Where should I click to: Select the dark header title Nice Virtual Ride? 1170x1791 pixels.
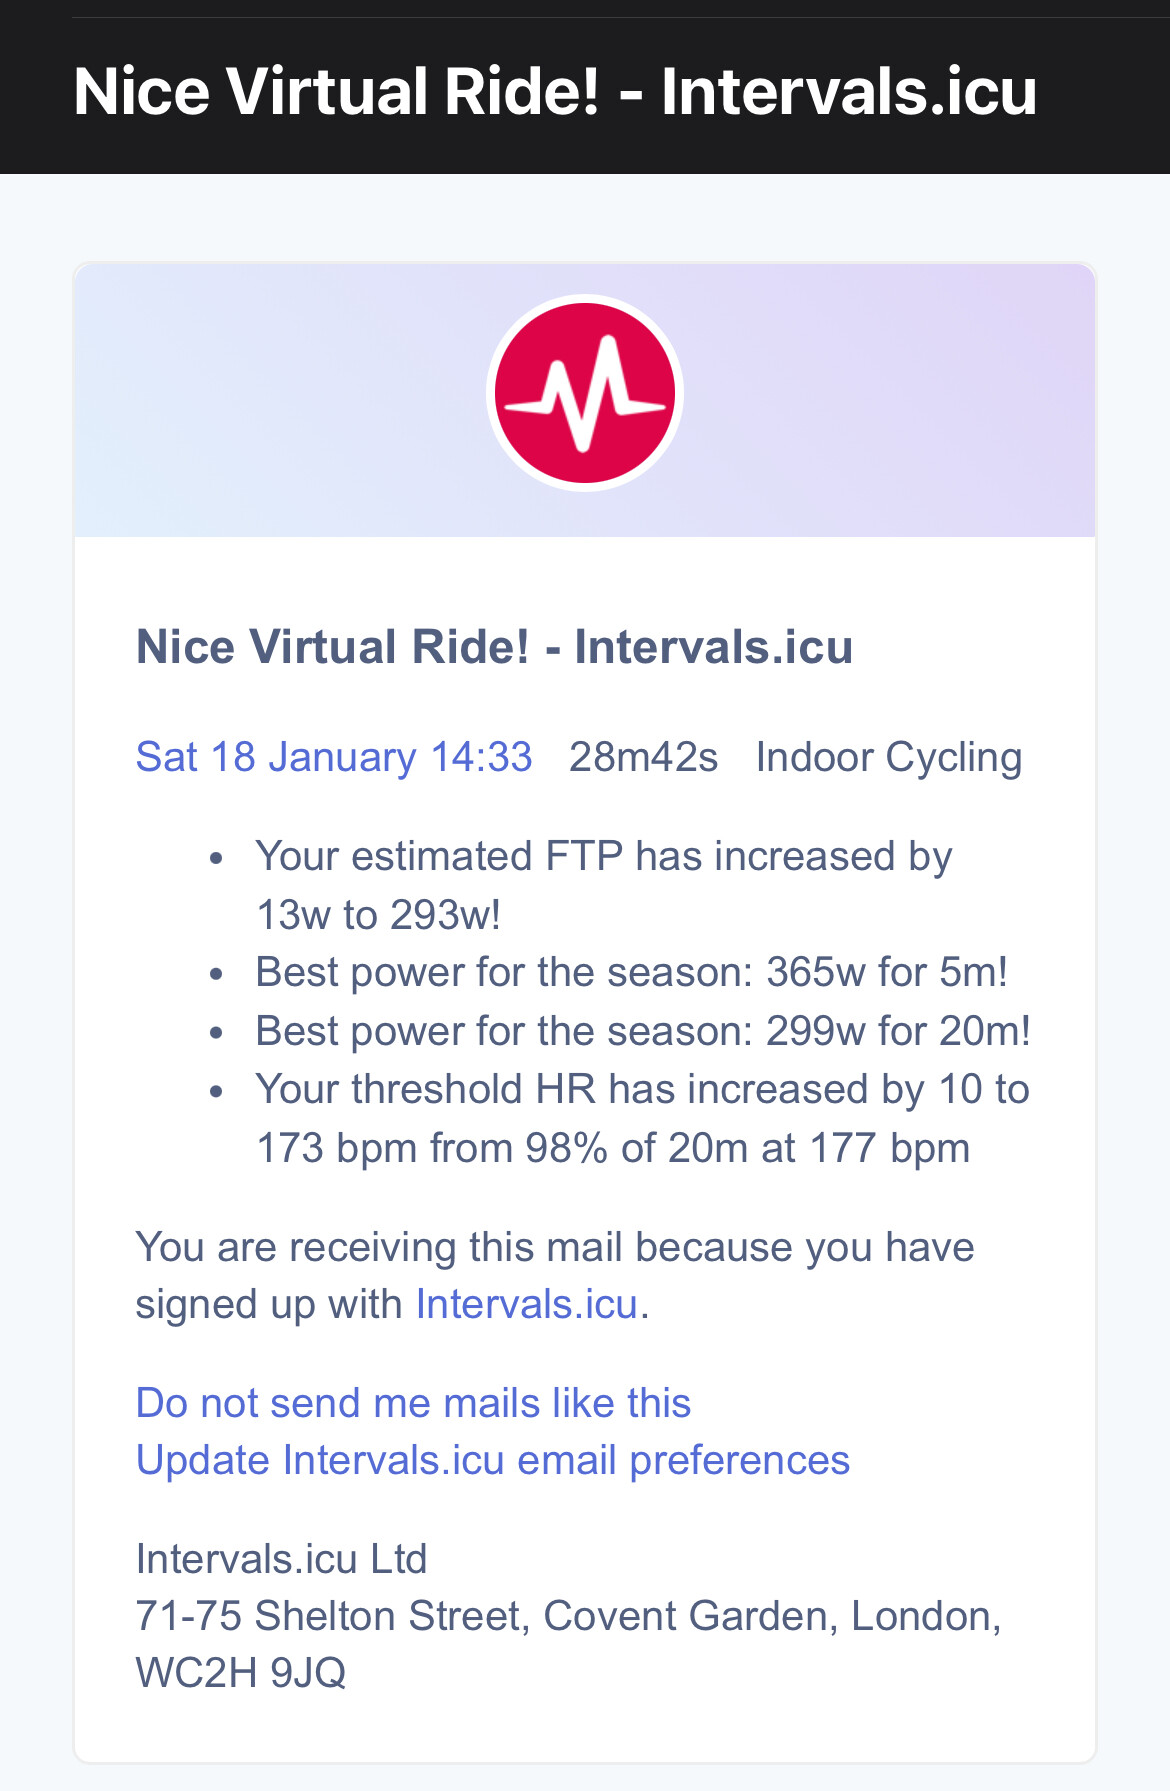(x=555, y=92)
